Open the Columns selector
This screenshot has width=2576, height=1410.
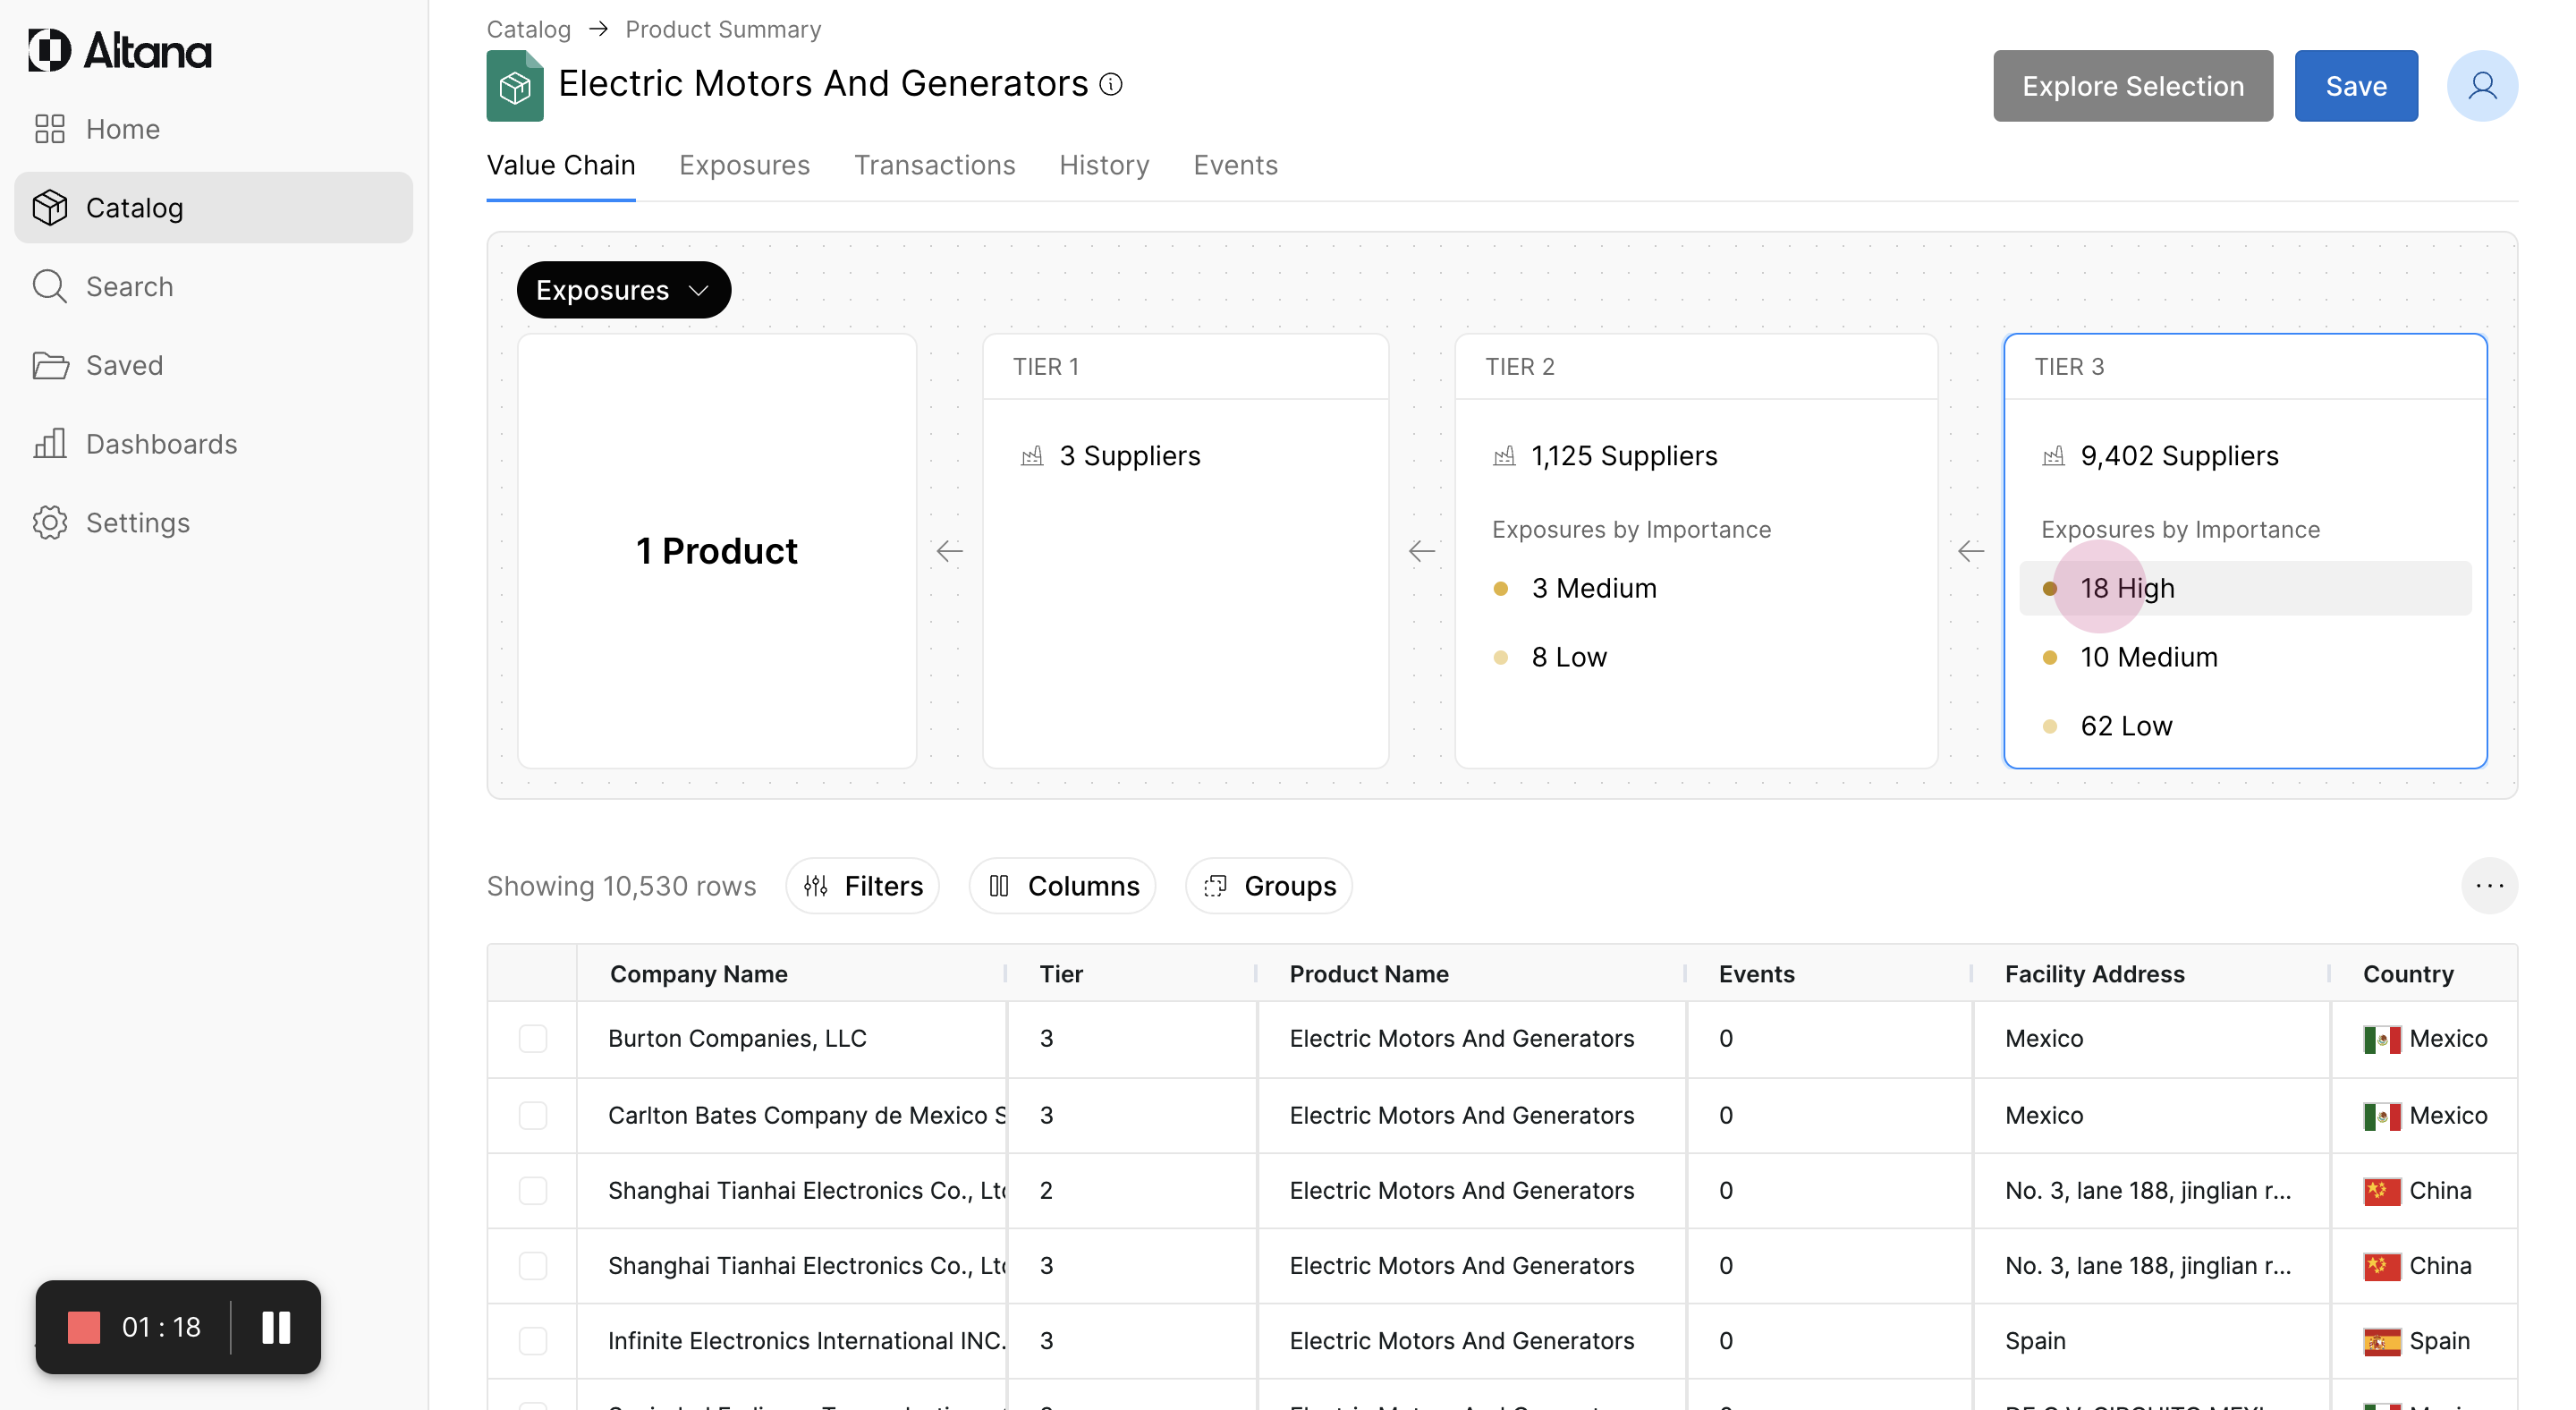click(x=1063, y=886)
